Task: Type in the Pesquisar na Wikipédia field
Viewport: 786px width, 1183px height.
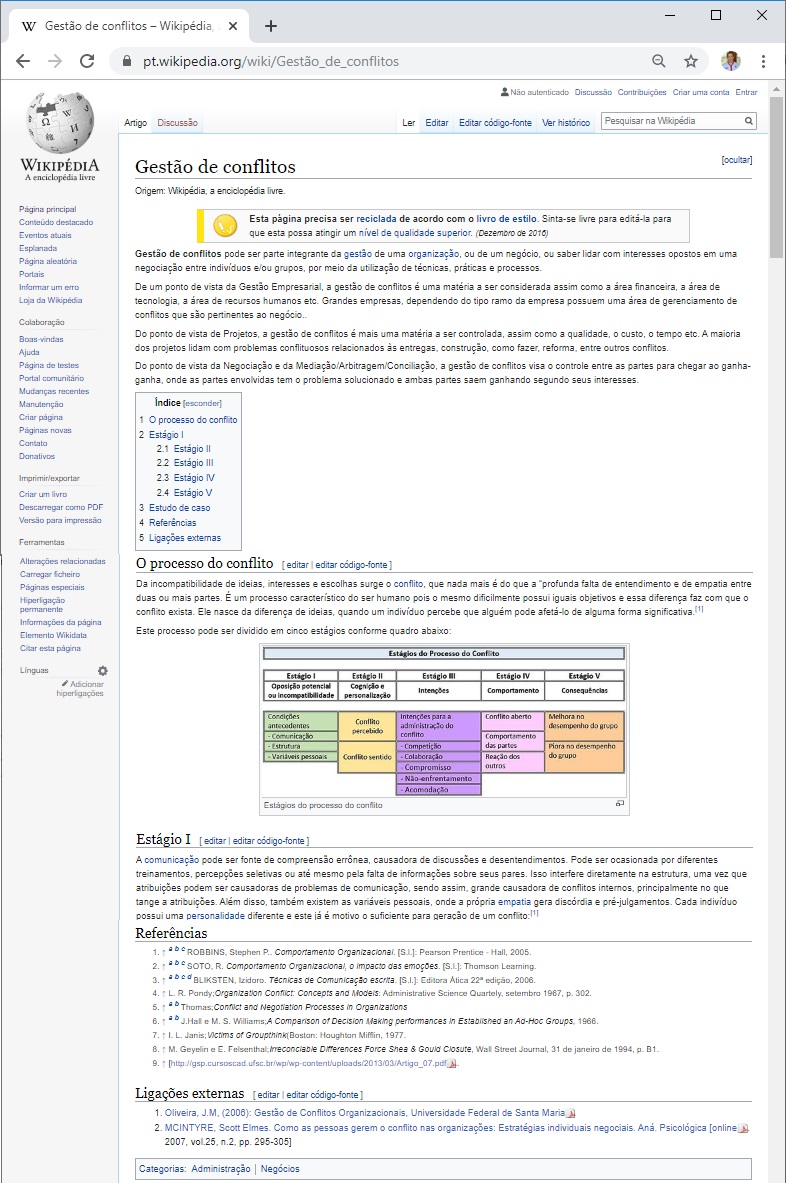Action: 669,121
